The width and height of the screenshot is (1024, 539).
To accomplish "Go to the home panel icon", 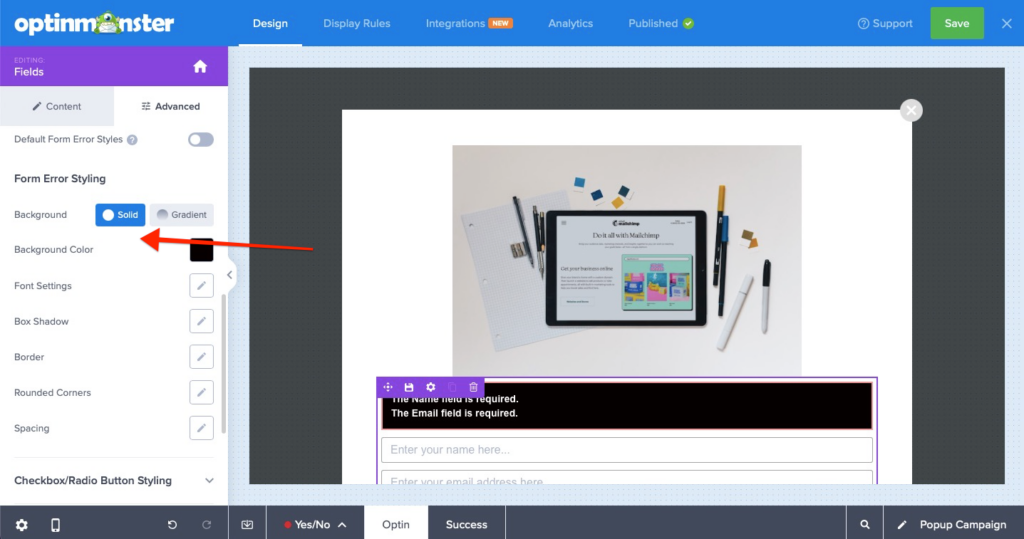I will click(200, 66).
